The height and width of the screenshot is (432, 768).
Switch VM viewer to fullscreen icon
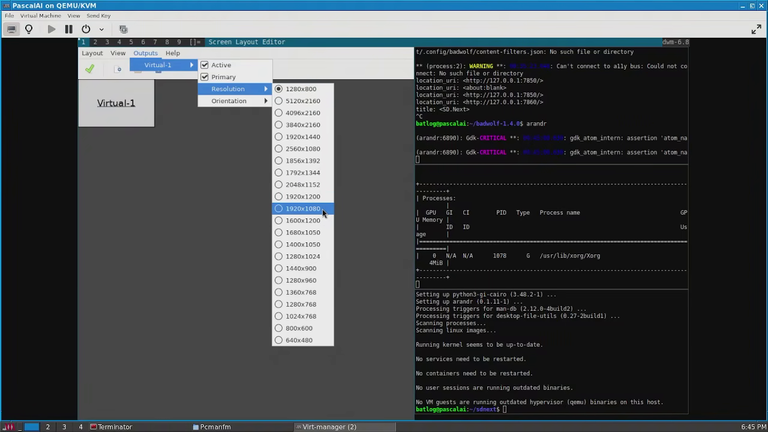click(756, 29)
